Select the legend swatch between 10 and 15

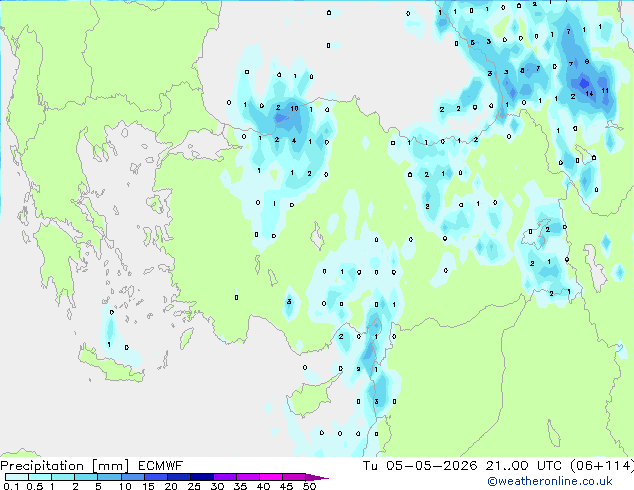tap(133, 477)
